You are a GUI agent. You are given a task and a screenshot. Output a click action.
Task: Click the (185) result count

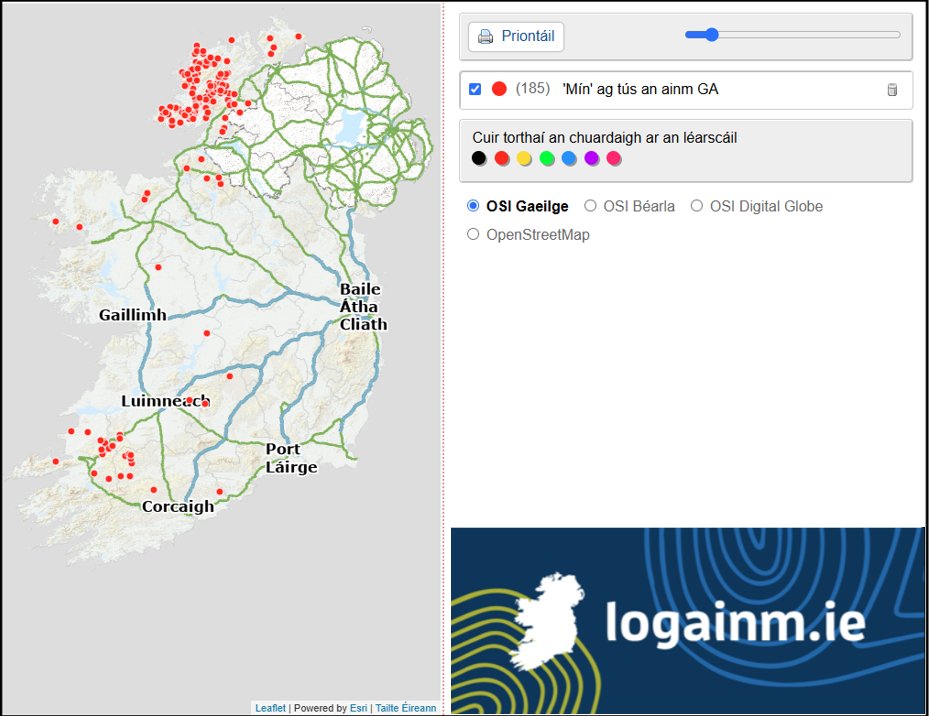(533, 89)
